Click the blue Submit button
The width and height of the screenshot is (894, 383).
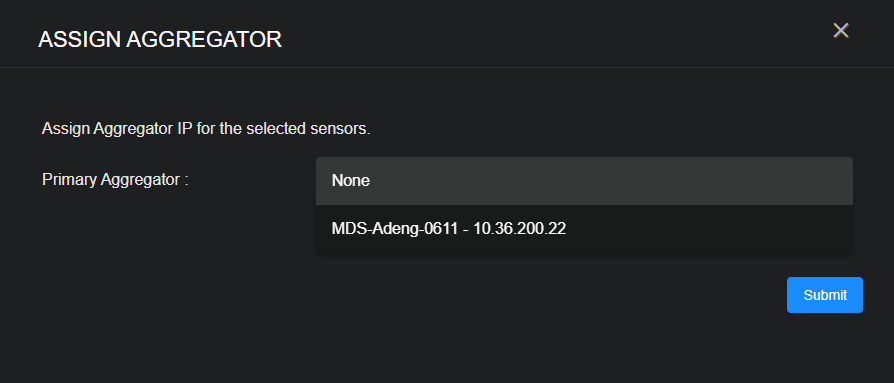tap(824, 295)
